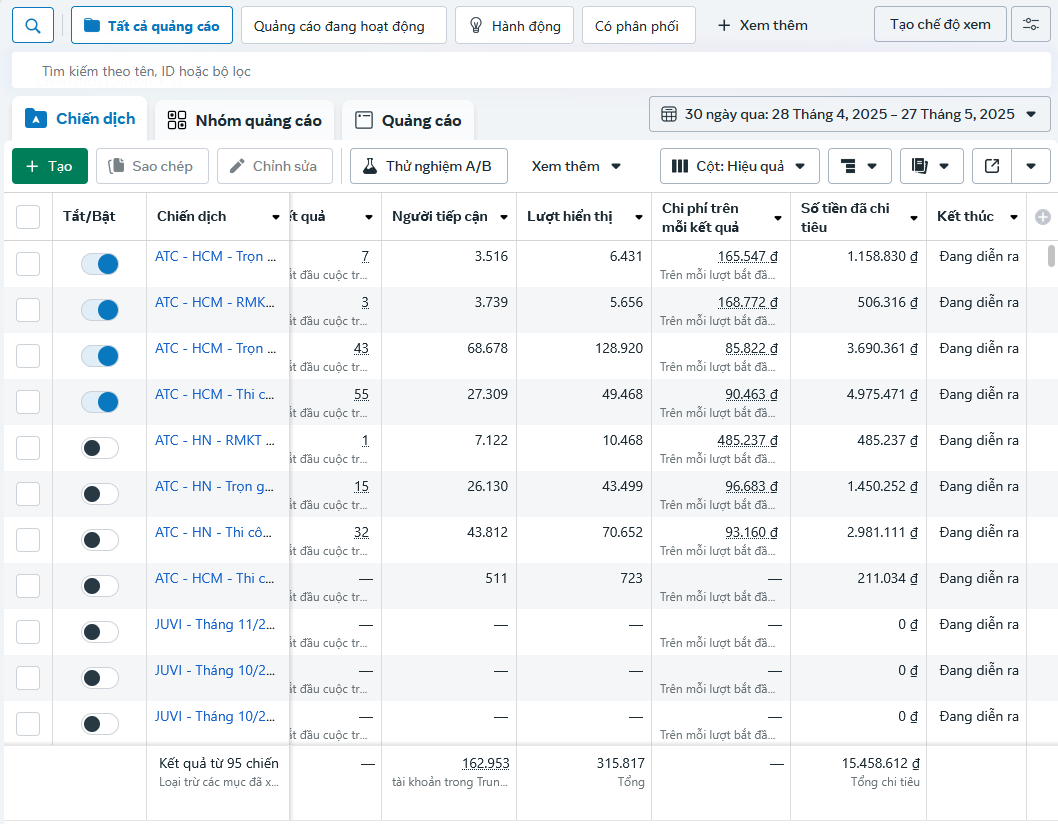Click the 485.237 đ cost per result value
This screenshot has width=1058, height=824.
(748, 441)
